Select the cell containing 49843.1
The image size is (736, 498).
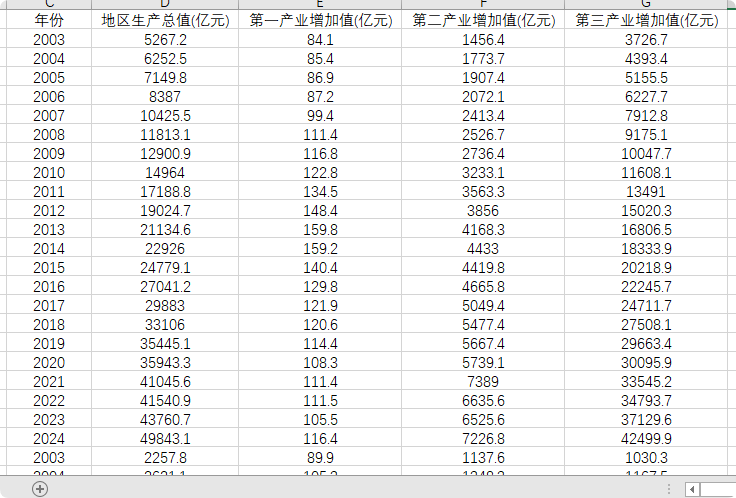tap(165, 439)
